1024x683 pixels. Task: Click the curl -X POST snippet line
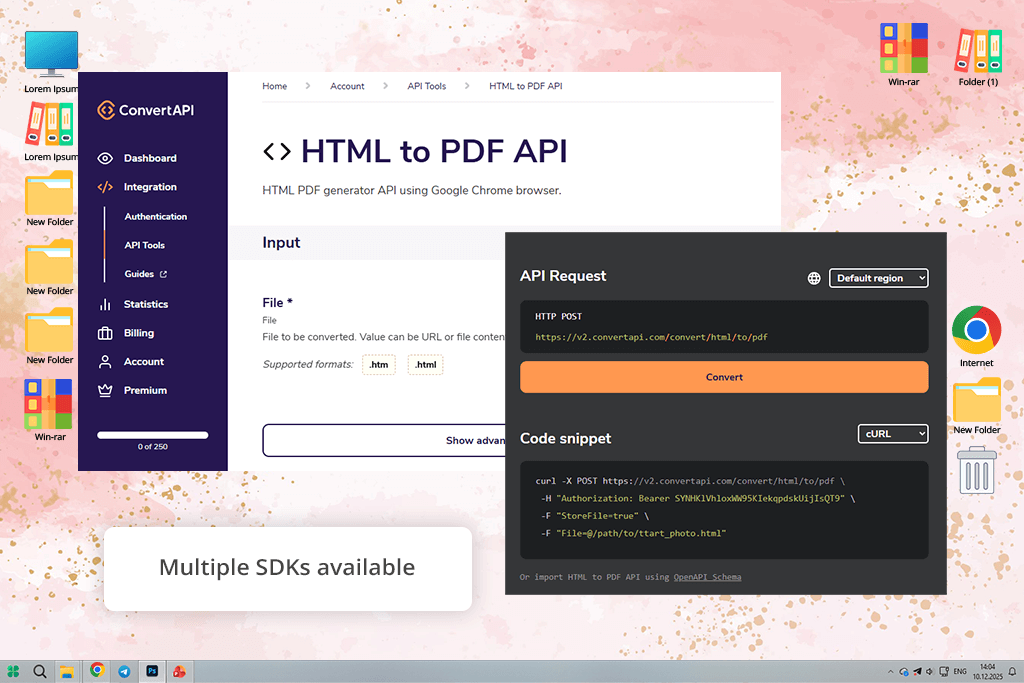pyautogui.click(x=690, y=481)
